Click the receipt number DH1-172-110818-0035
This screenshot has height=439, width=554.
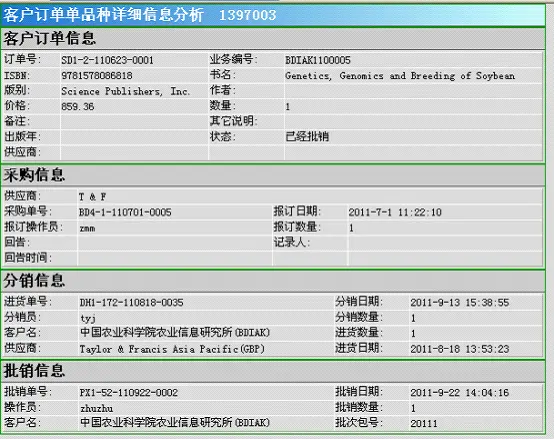131,303
